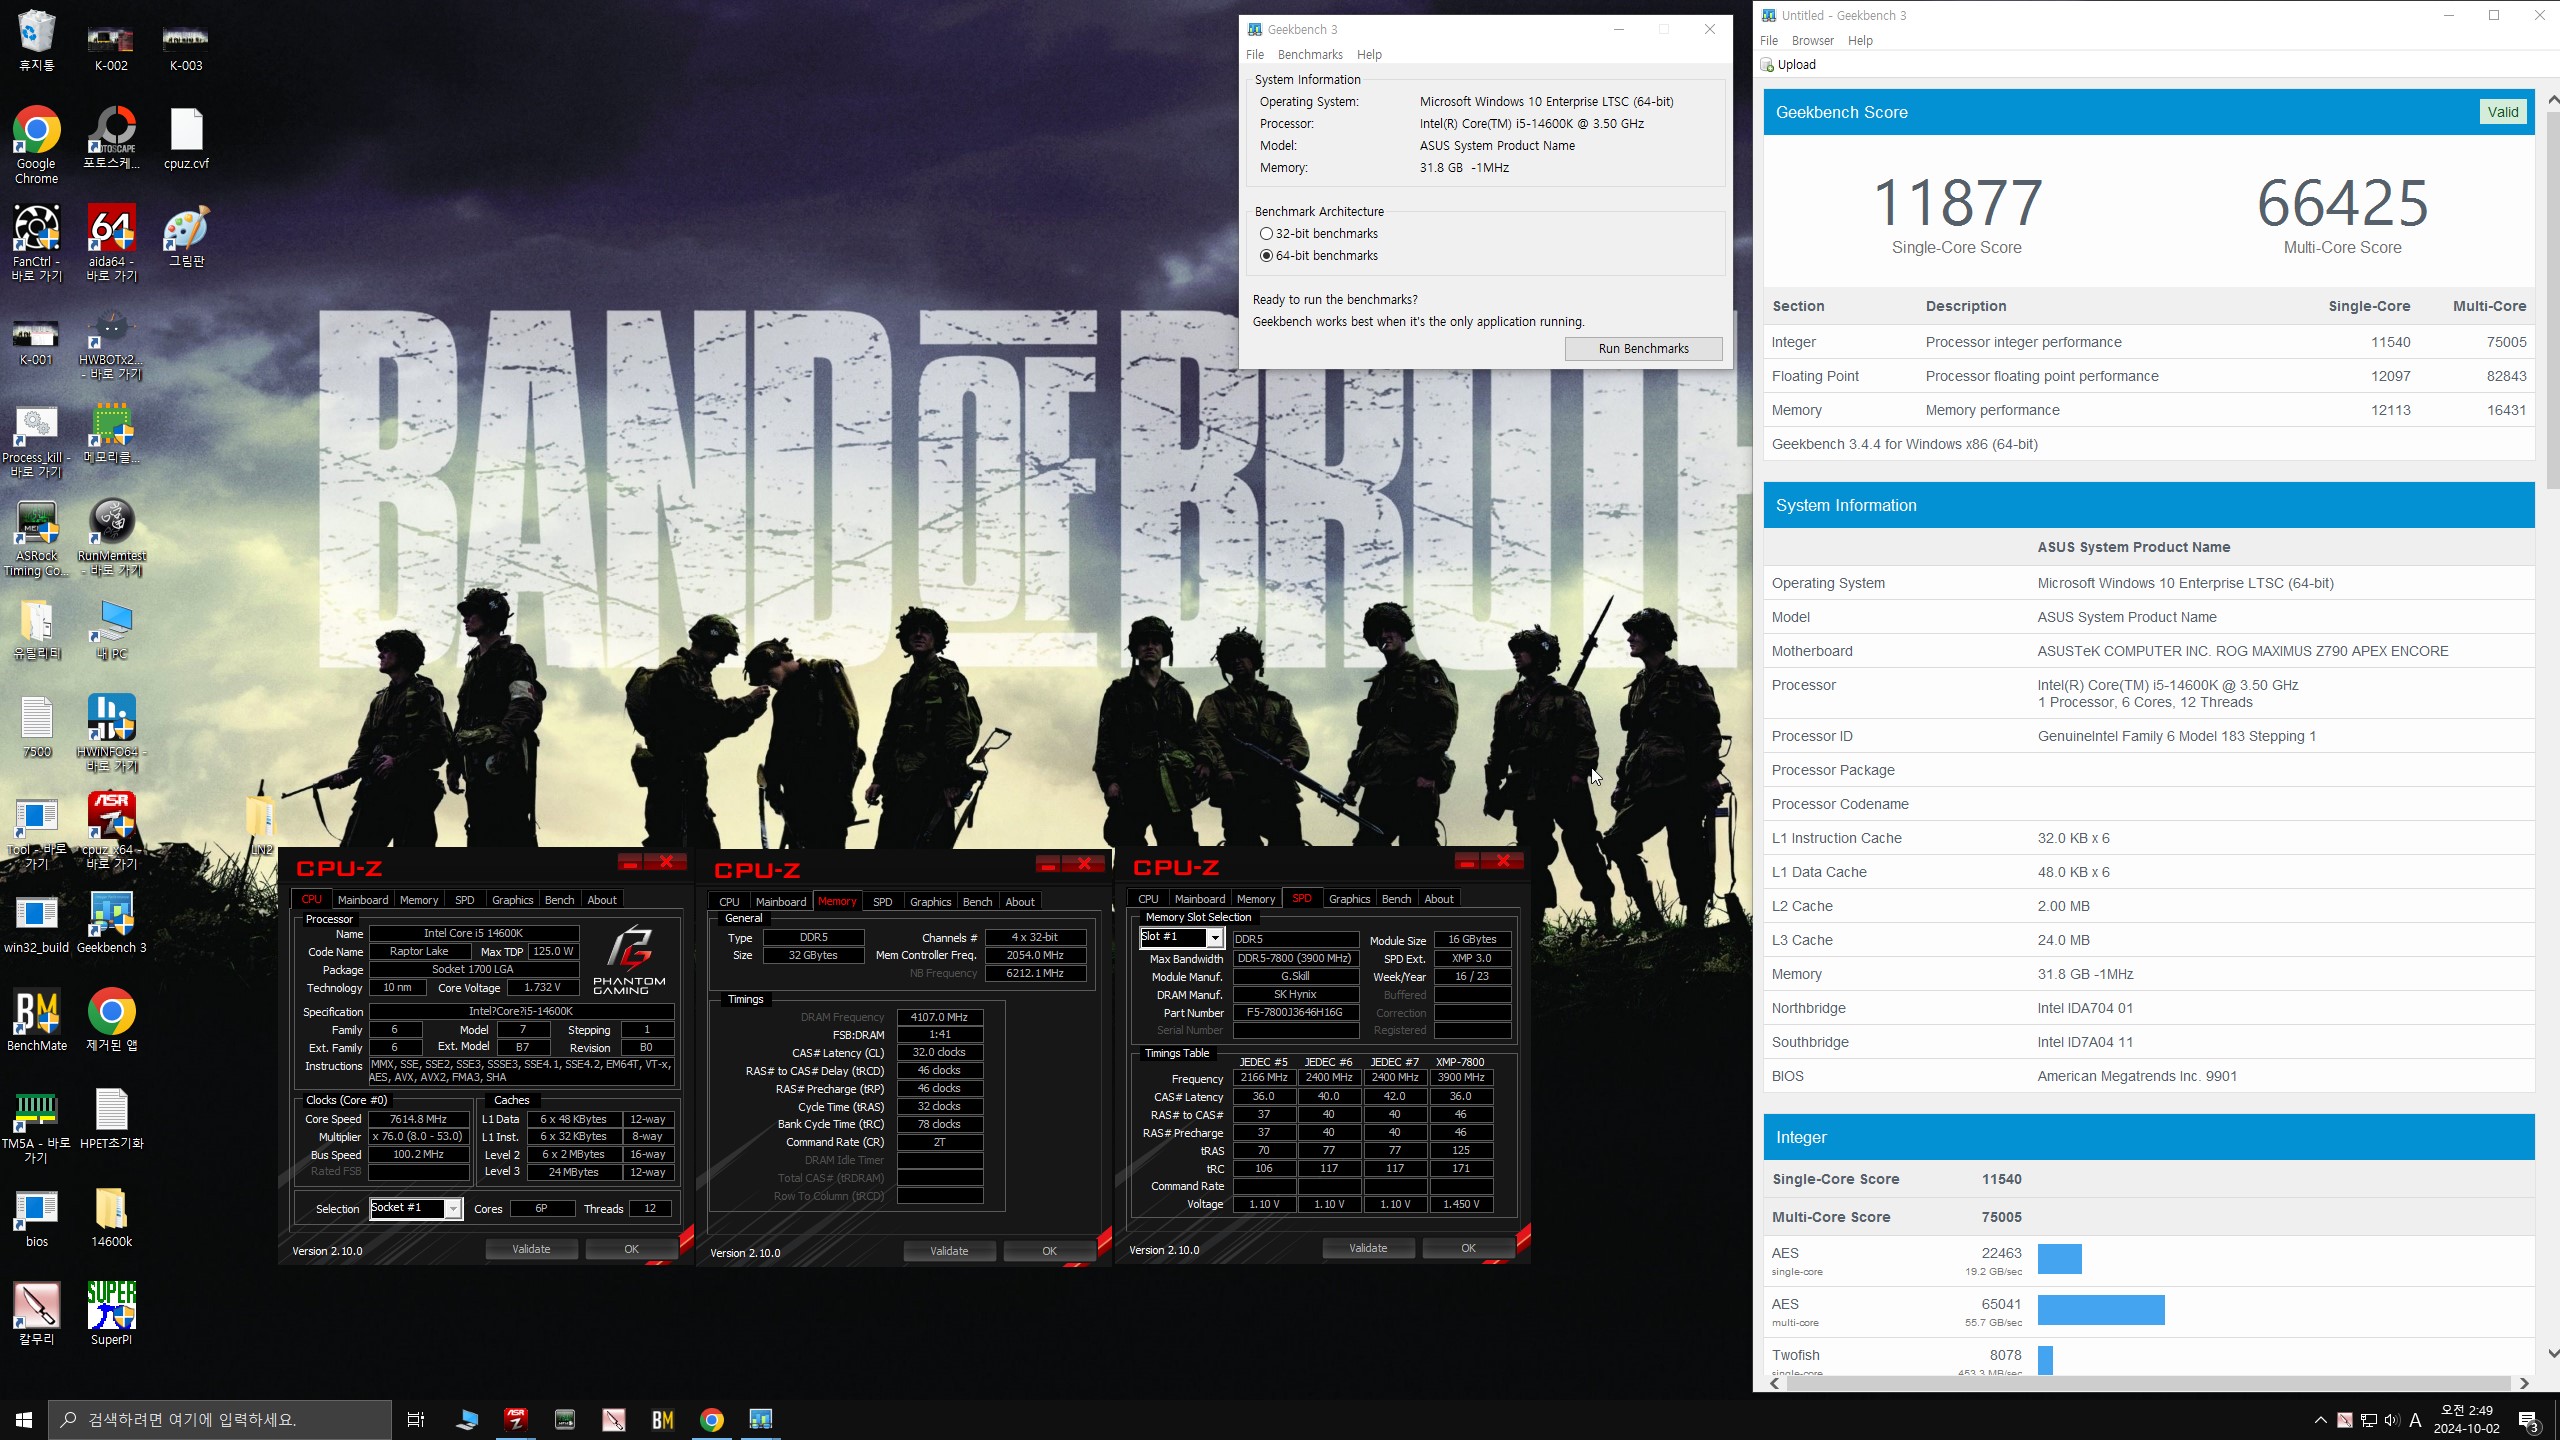Open the K-003 desktop icon
2560x1440 pixels.
tap(186, 48)
